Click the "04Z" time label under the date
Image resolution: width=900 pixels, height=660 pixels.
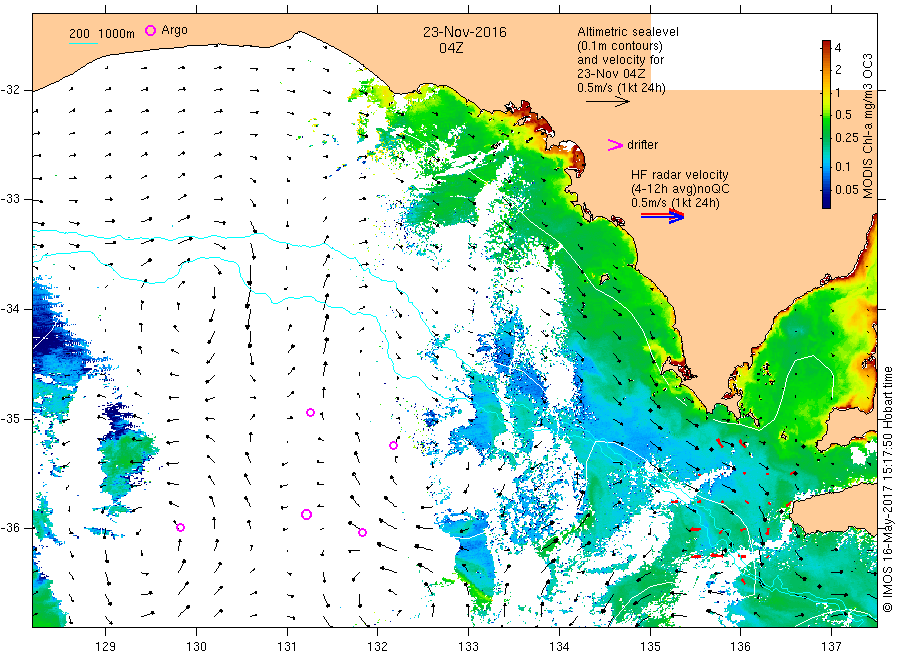pyautogui.click(x=451, y=48)
